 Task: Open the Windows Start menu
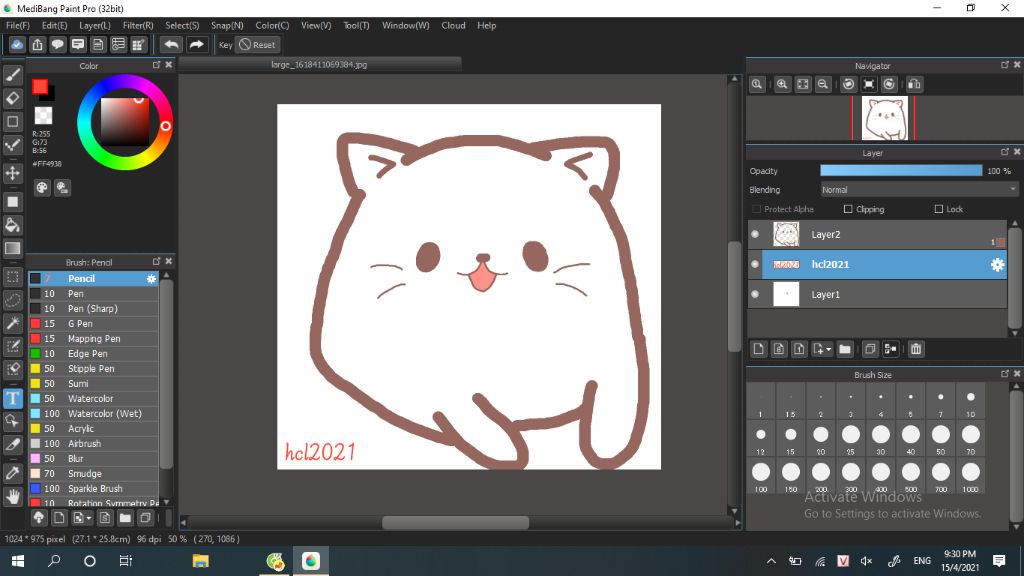18,561
